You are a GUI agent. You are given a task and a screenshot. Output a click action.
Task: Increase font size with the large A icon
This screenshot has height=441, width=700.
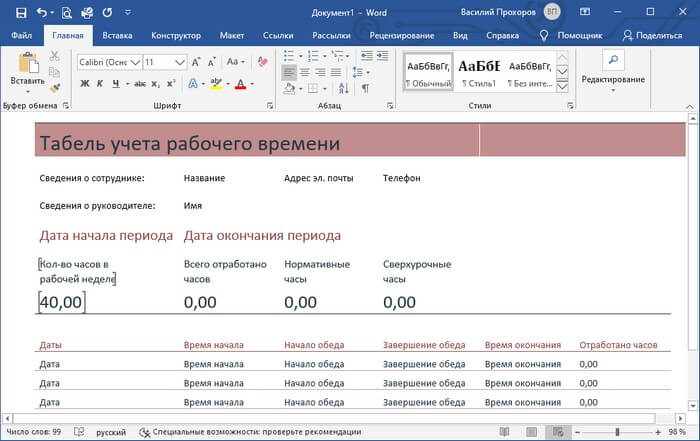(196, 62)
